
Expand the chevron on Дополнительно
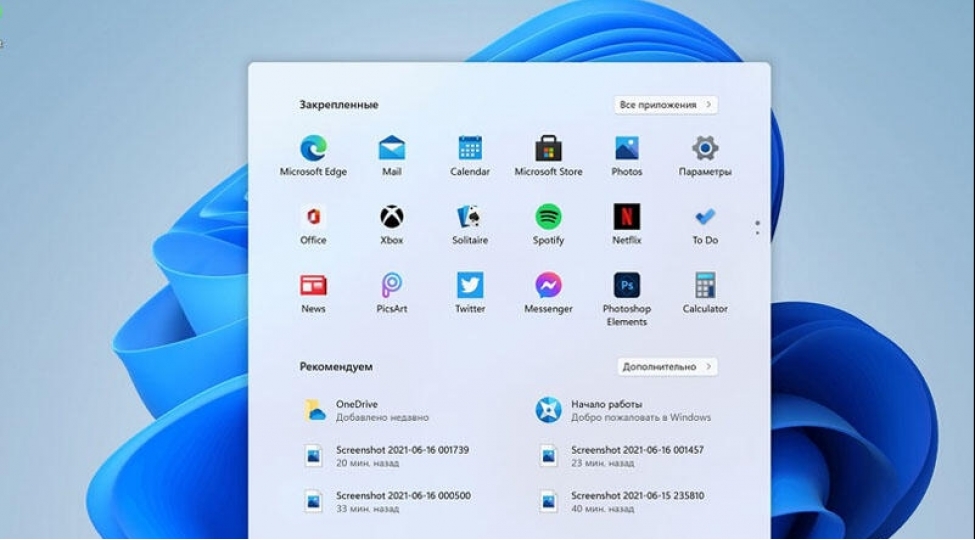coord(708,366)
